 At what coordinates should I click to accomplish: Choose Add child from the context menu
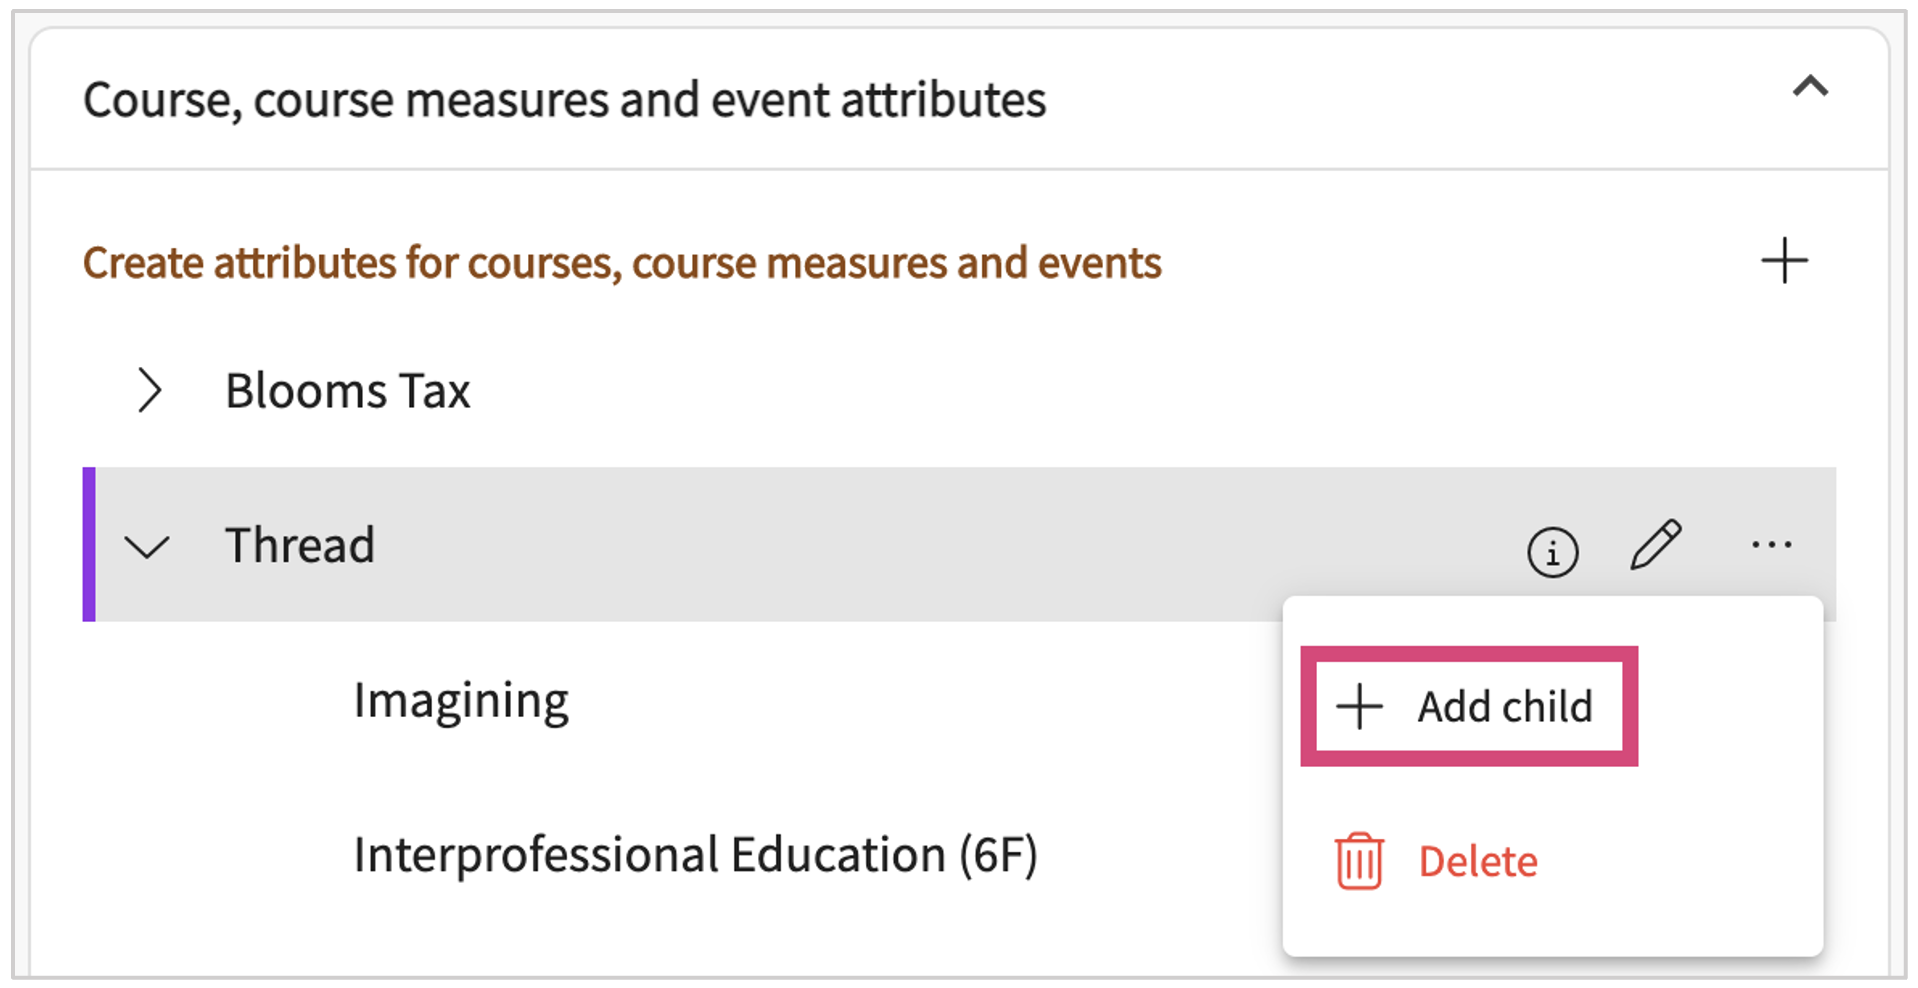pos(1503,707)
